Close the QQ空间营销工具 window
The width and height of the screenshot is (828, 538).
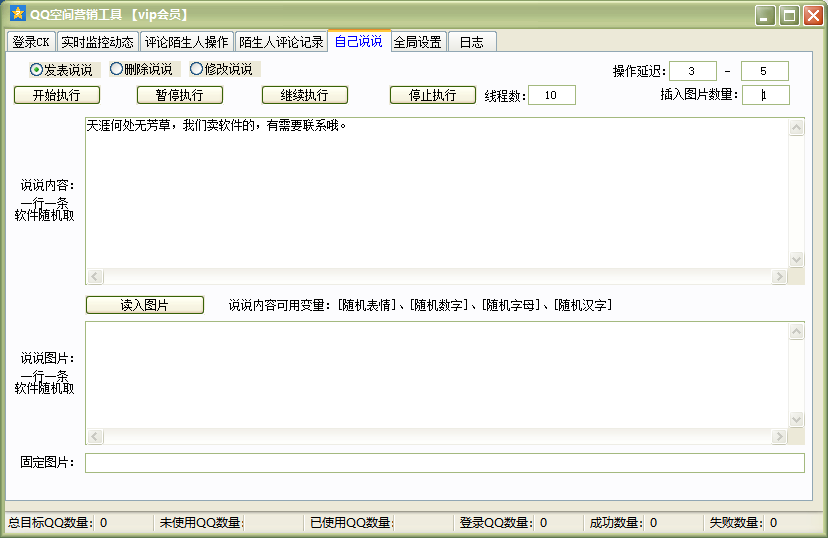(x=813, y=15)
